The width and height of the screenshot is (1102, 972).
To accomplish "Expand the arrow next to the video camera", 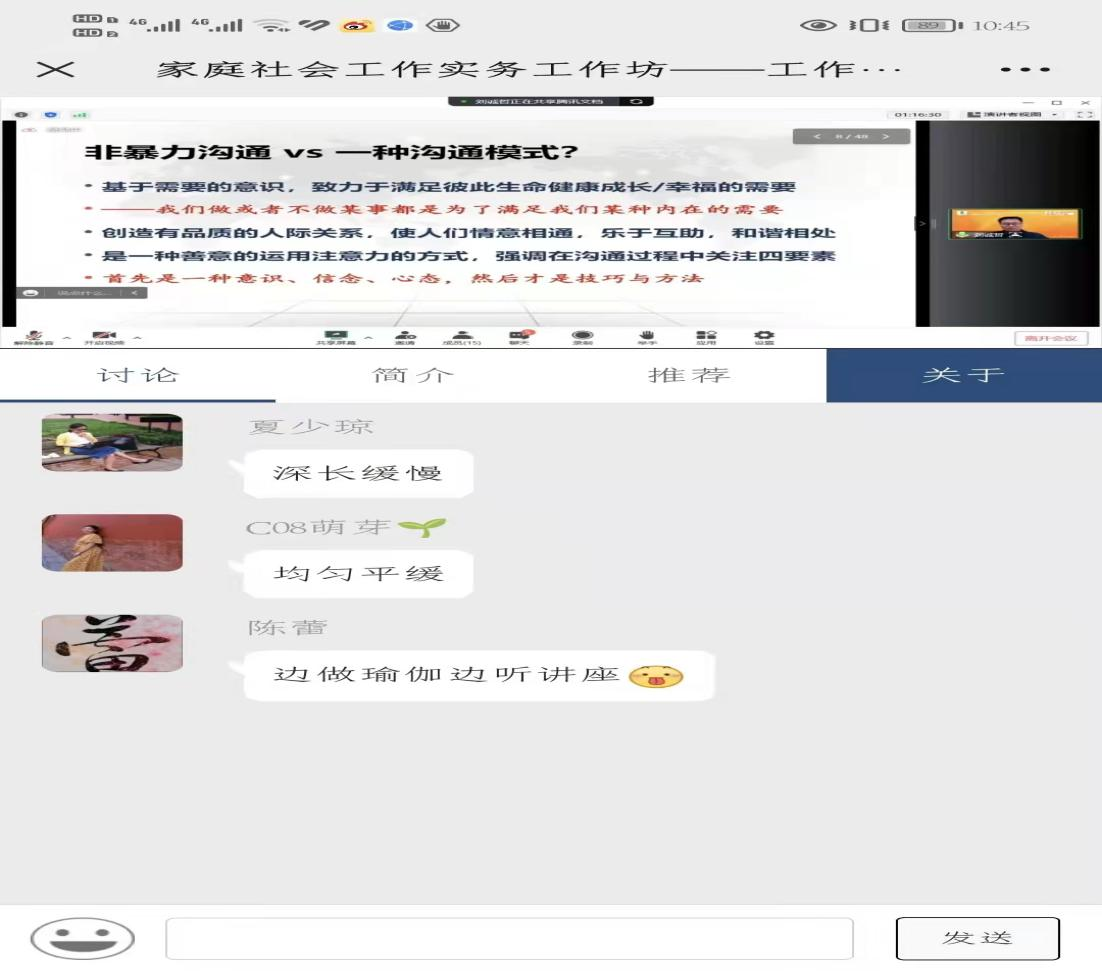I will click(x=138, y=337).
